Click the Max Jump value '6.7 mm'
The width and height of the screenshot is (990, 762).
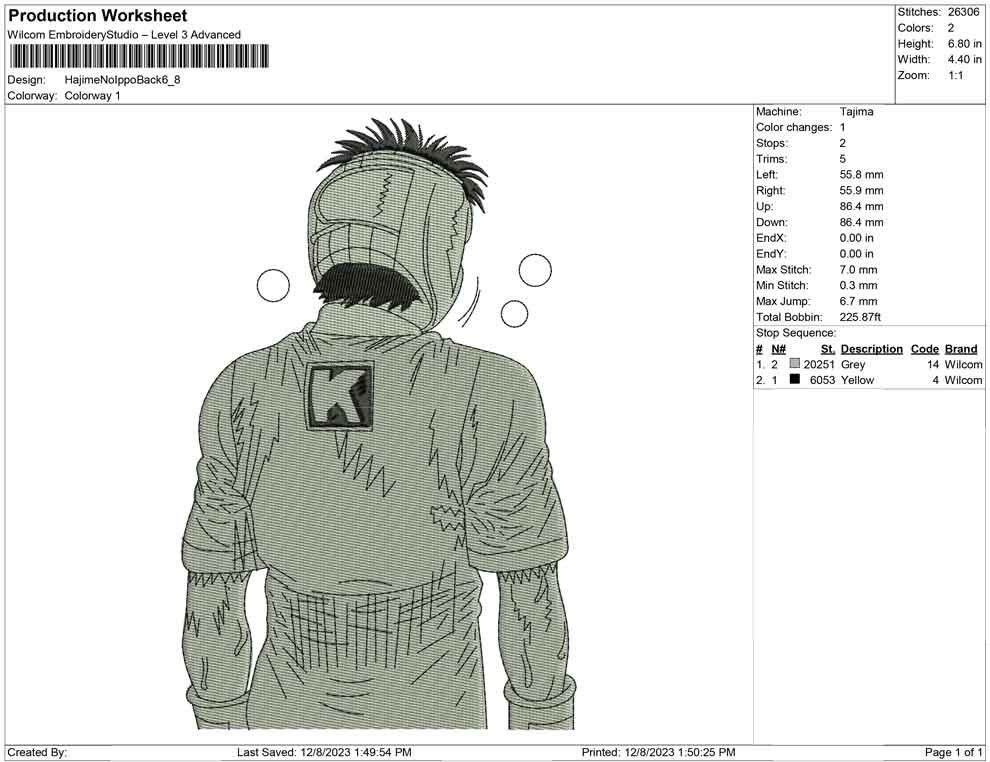click(858, 301)
